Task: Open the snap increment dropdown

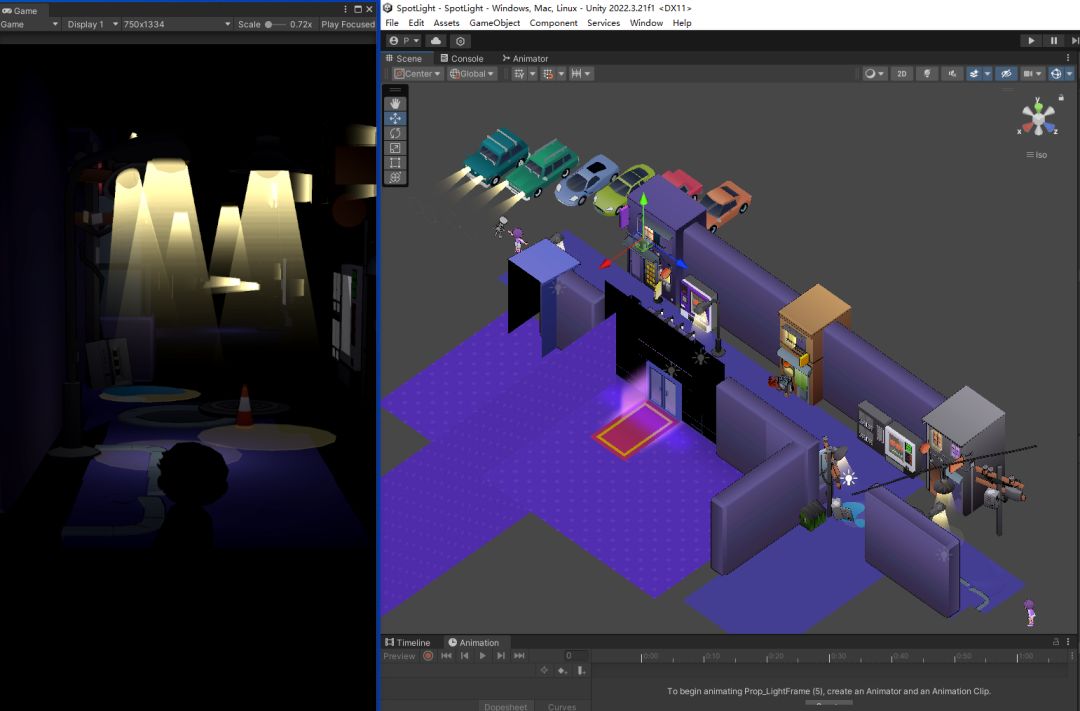Action: pyautogui.click(x=581, y=74)
